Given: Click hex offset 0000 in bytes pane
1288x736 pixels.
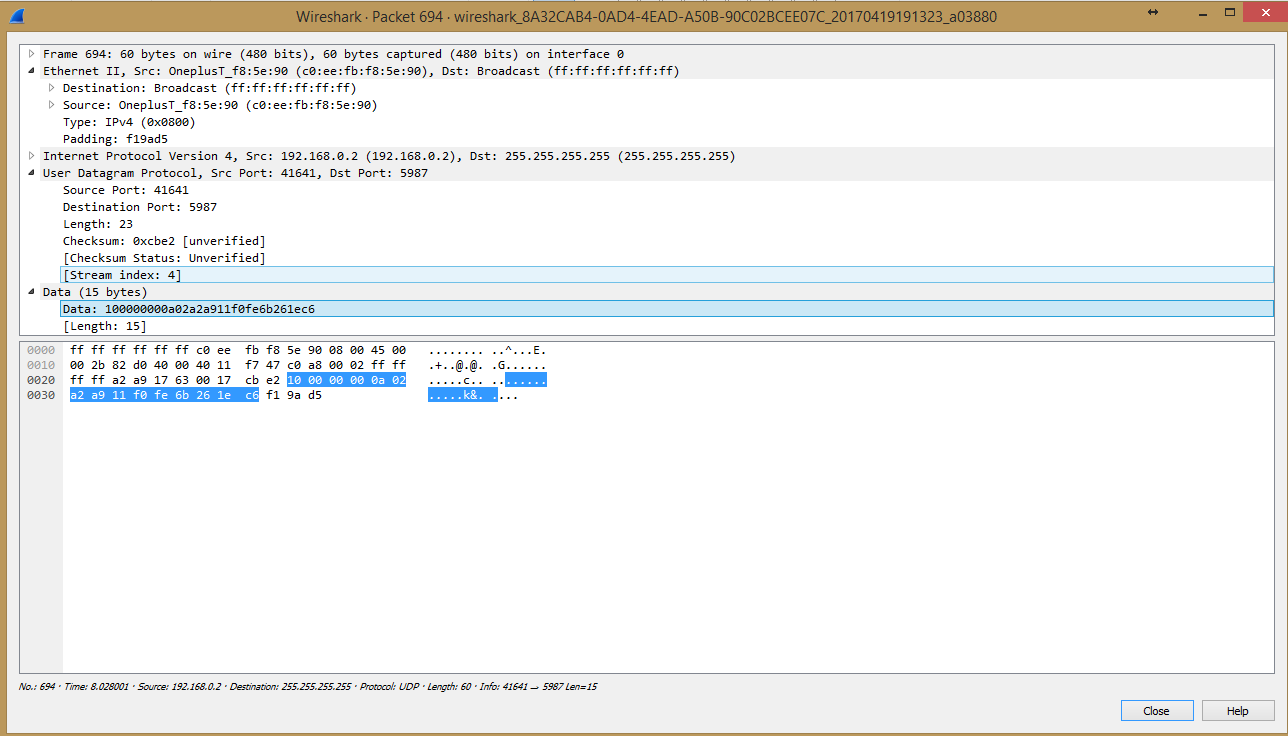Looking at the screenshot, I should pos(41,350).
